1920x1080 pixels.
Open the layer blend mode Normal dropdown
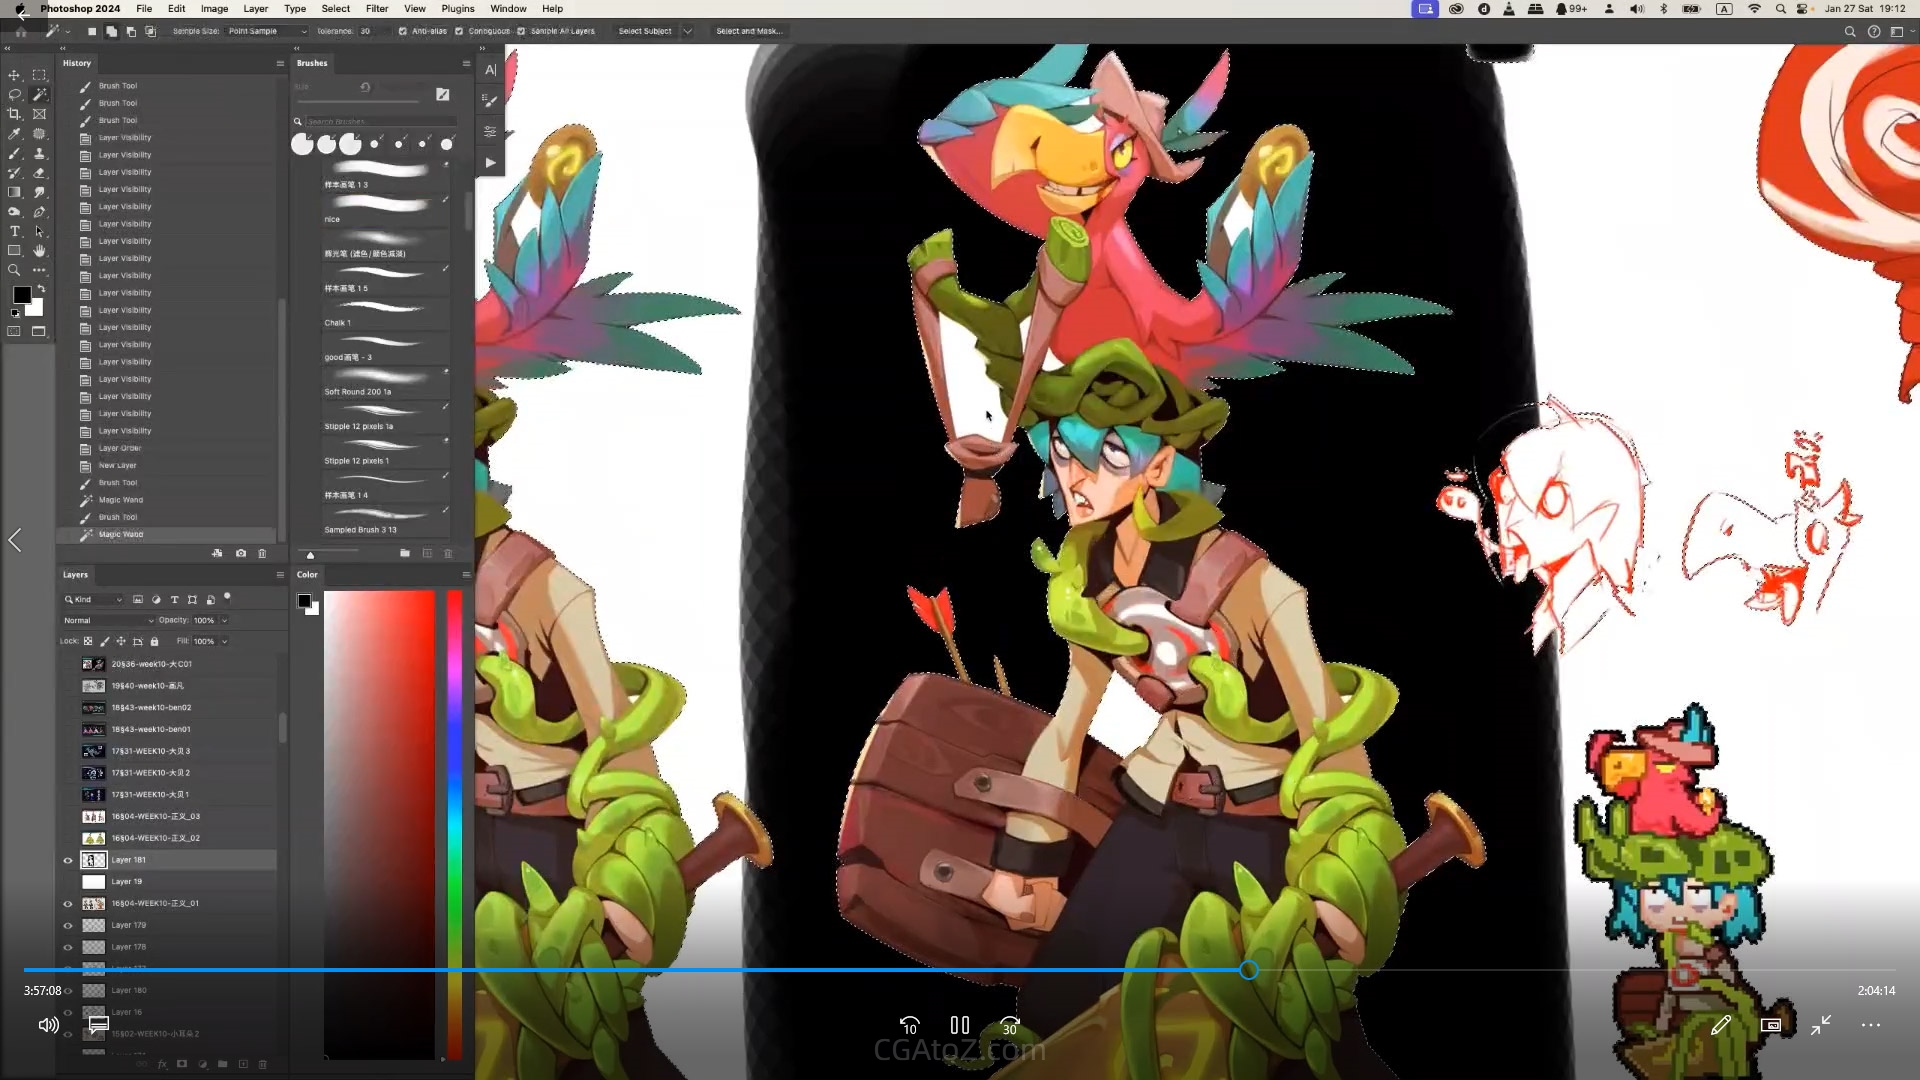coord(108,620)
